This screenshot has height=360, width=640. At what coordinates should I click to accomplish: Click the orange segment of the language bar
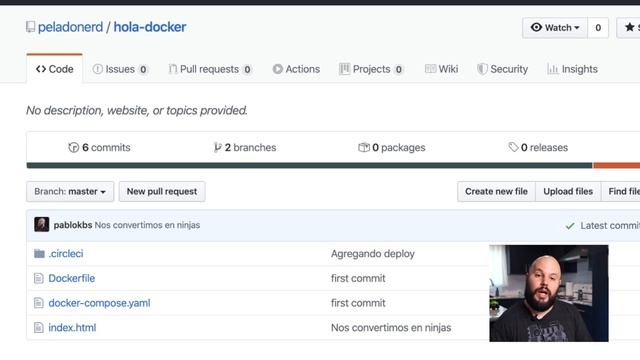(616, 165)
